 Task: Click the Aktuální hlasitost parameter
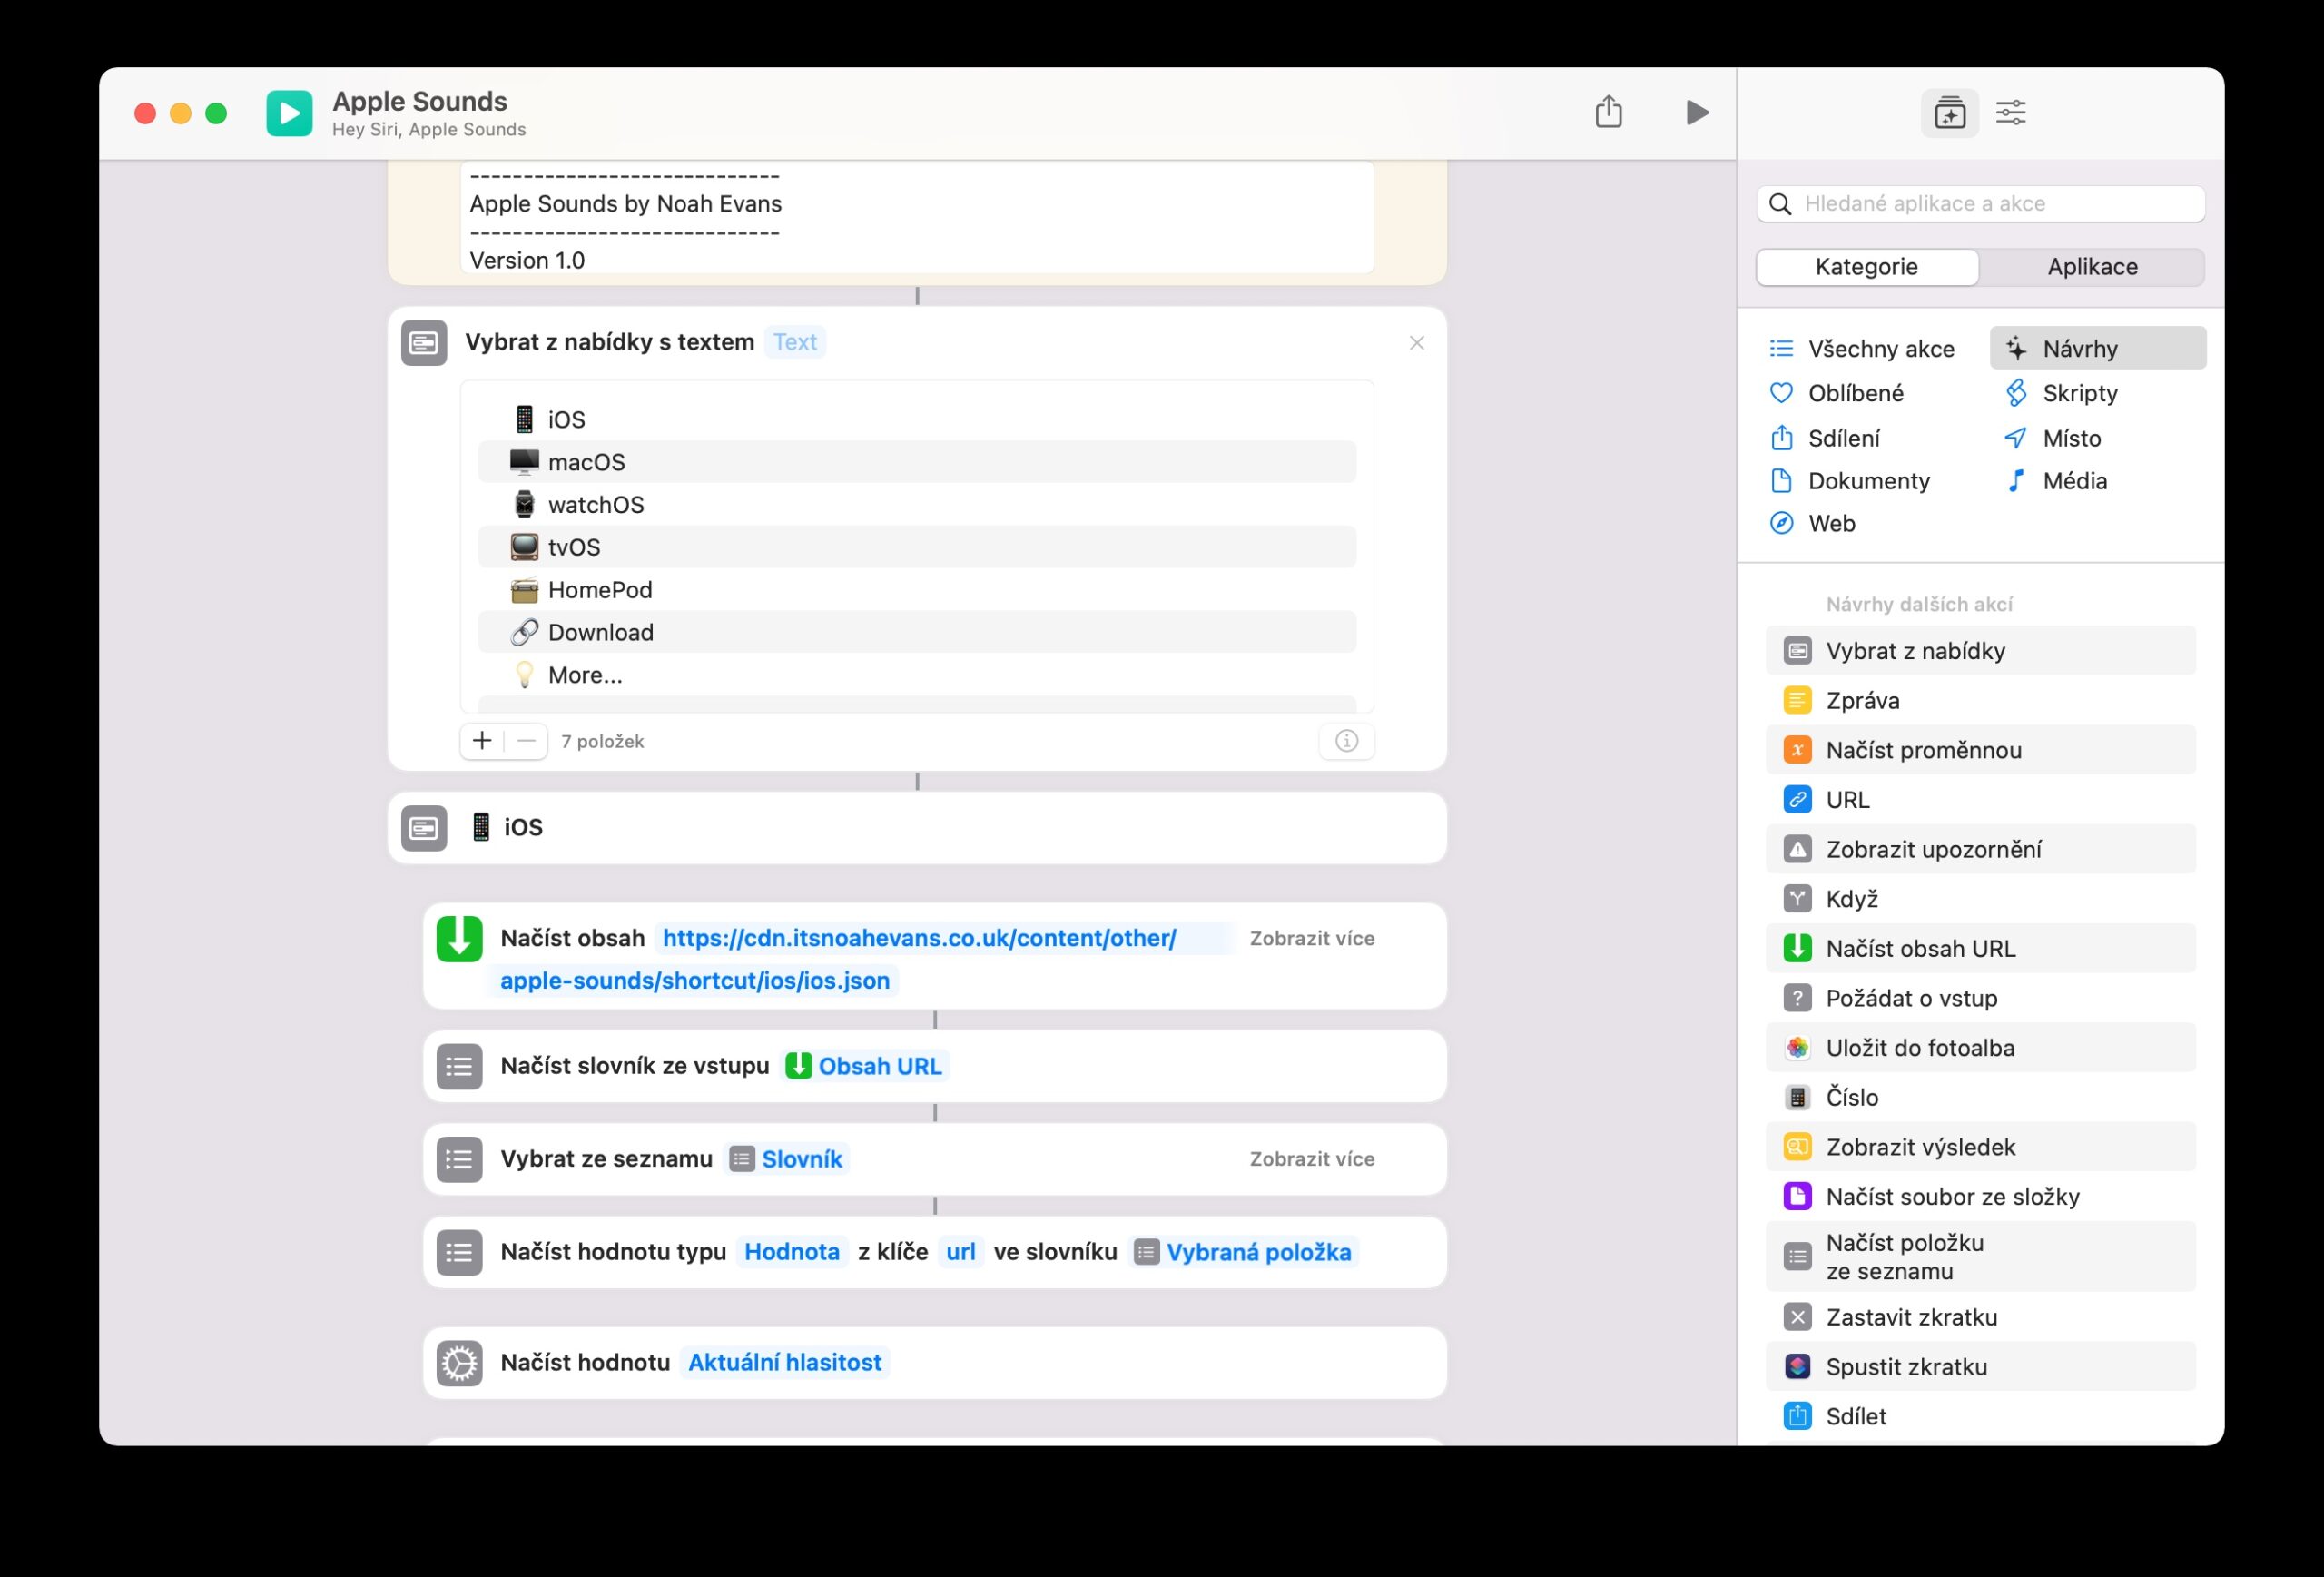tap(784, 1362)
